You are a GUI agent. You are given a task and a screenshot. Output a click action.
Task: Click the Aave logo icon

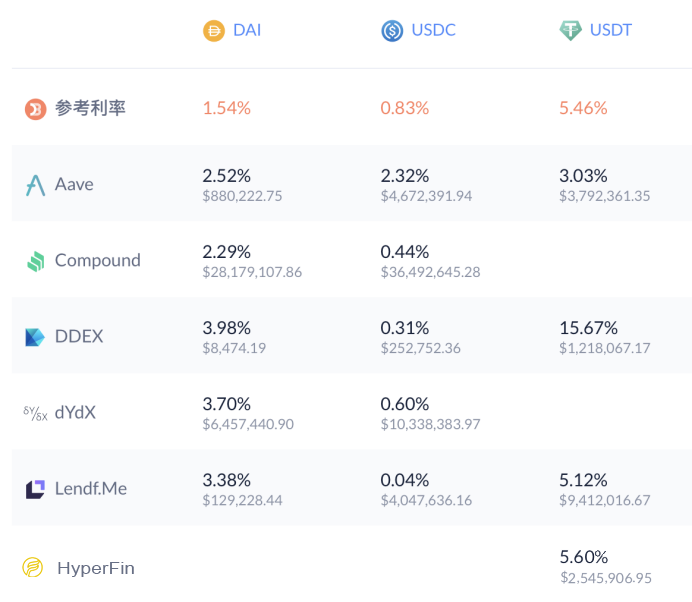click(x=35, y=185)
